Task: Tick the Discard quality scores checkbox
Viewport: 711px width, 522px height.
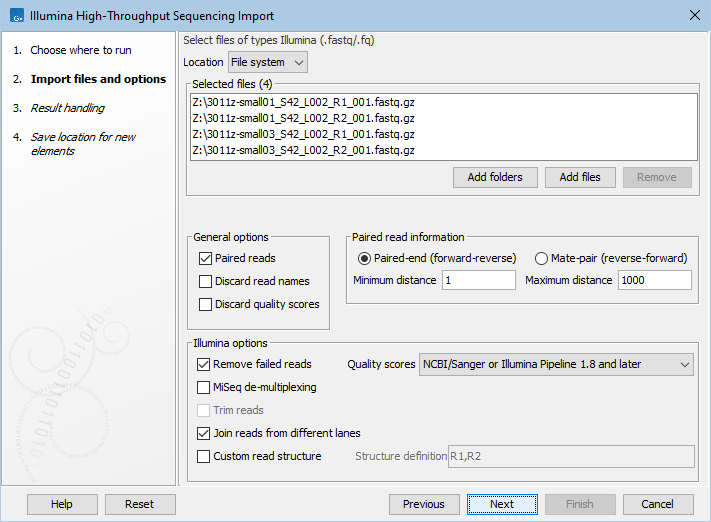Action: pyautogui.click(x=205, y=304)
